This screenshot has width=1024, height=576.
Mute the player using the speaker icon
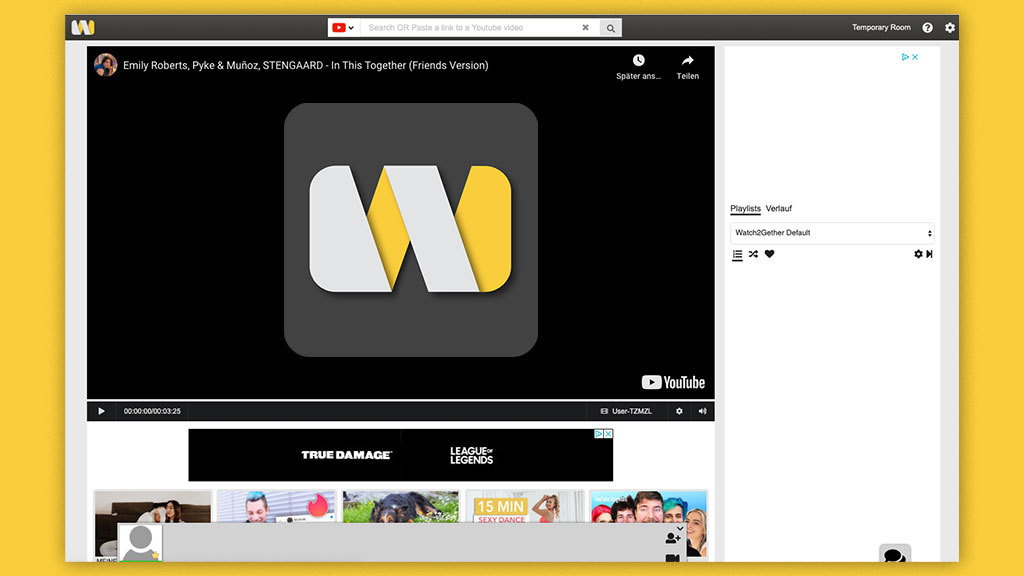(703, 411)
